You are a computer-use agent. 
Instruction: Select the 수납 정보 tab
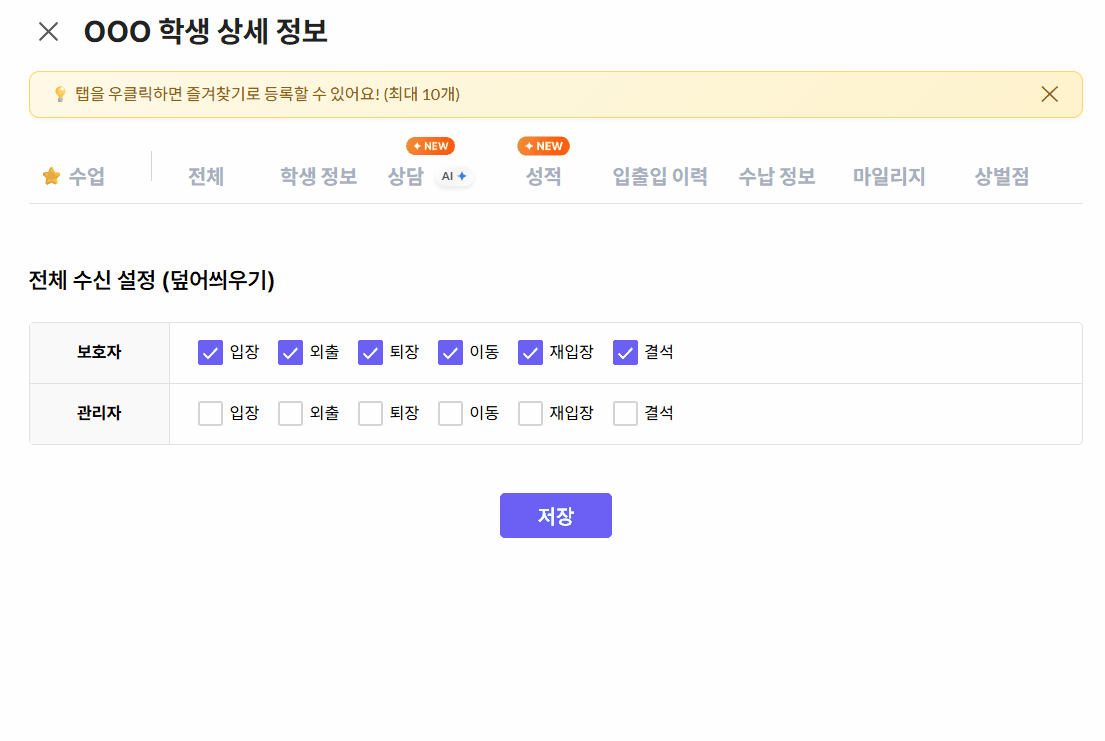pyautogui.click(x=777, y=177)
